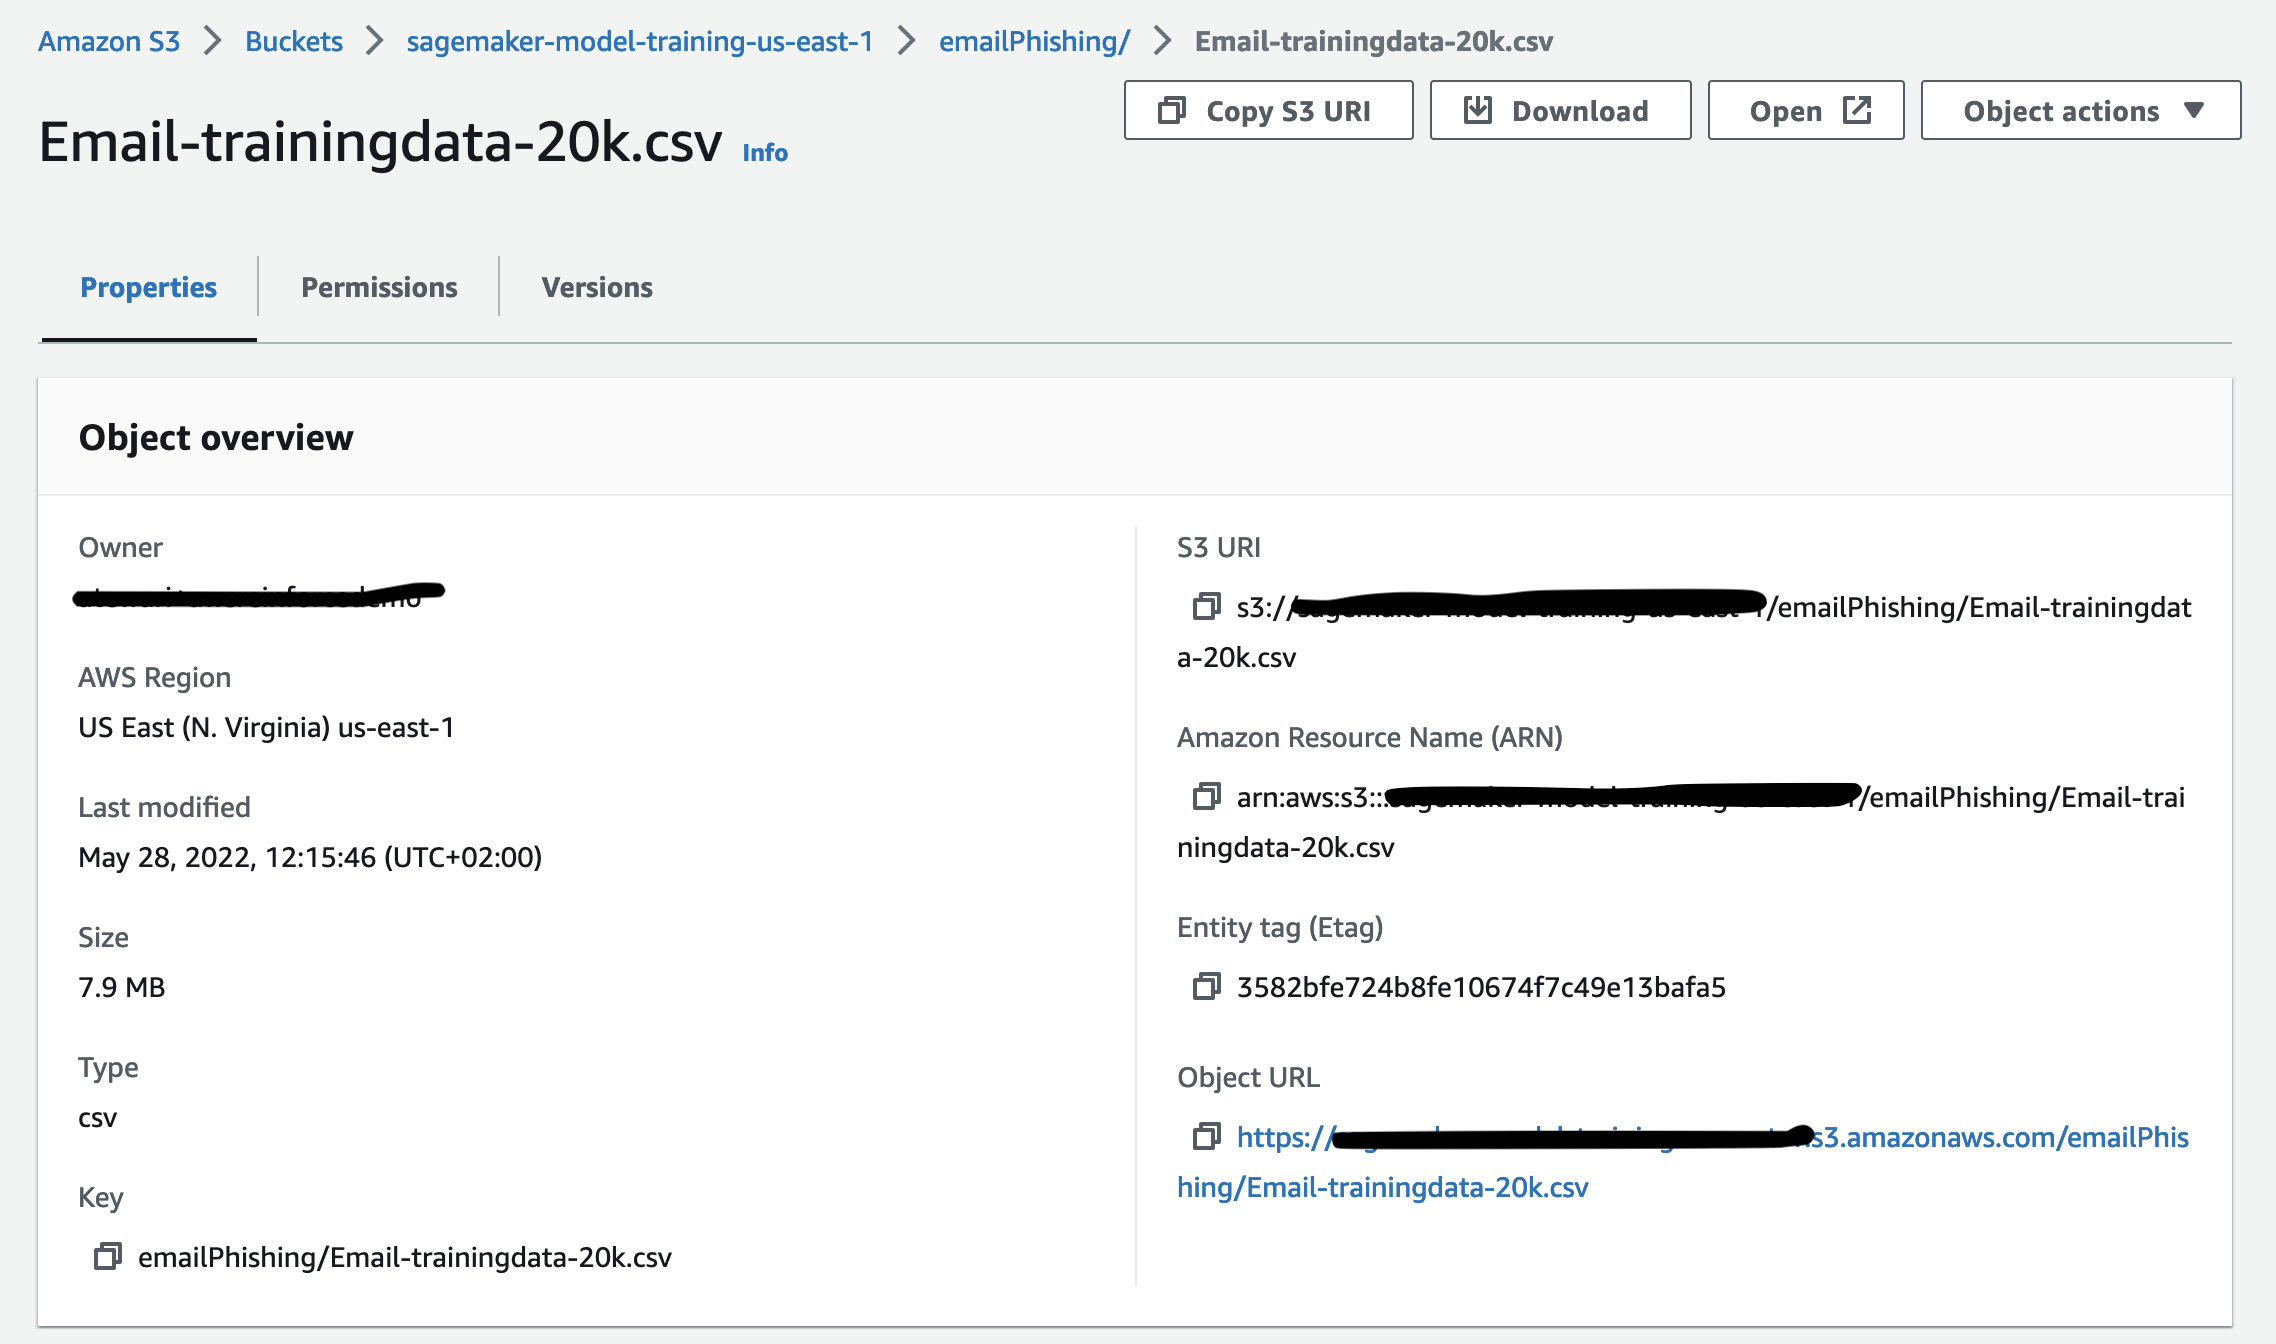
Task: Open sagemaker-model-training-us-east-1 bucket breadcrumb
Action: [x=640, y=41]
